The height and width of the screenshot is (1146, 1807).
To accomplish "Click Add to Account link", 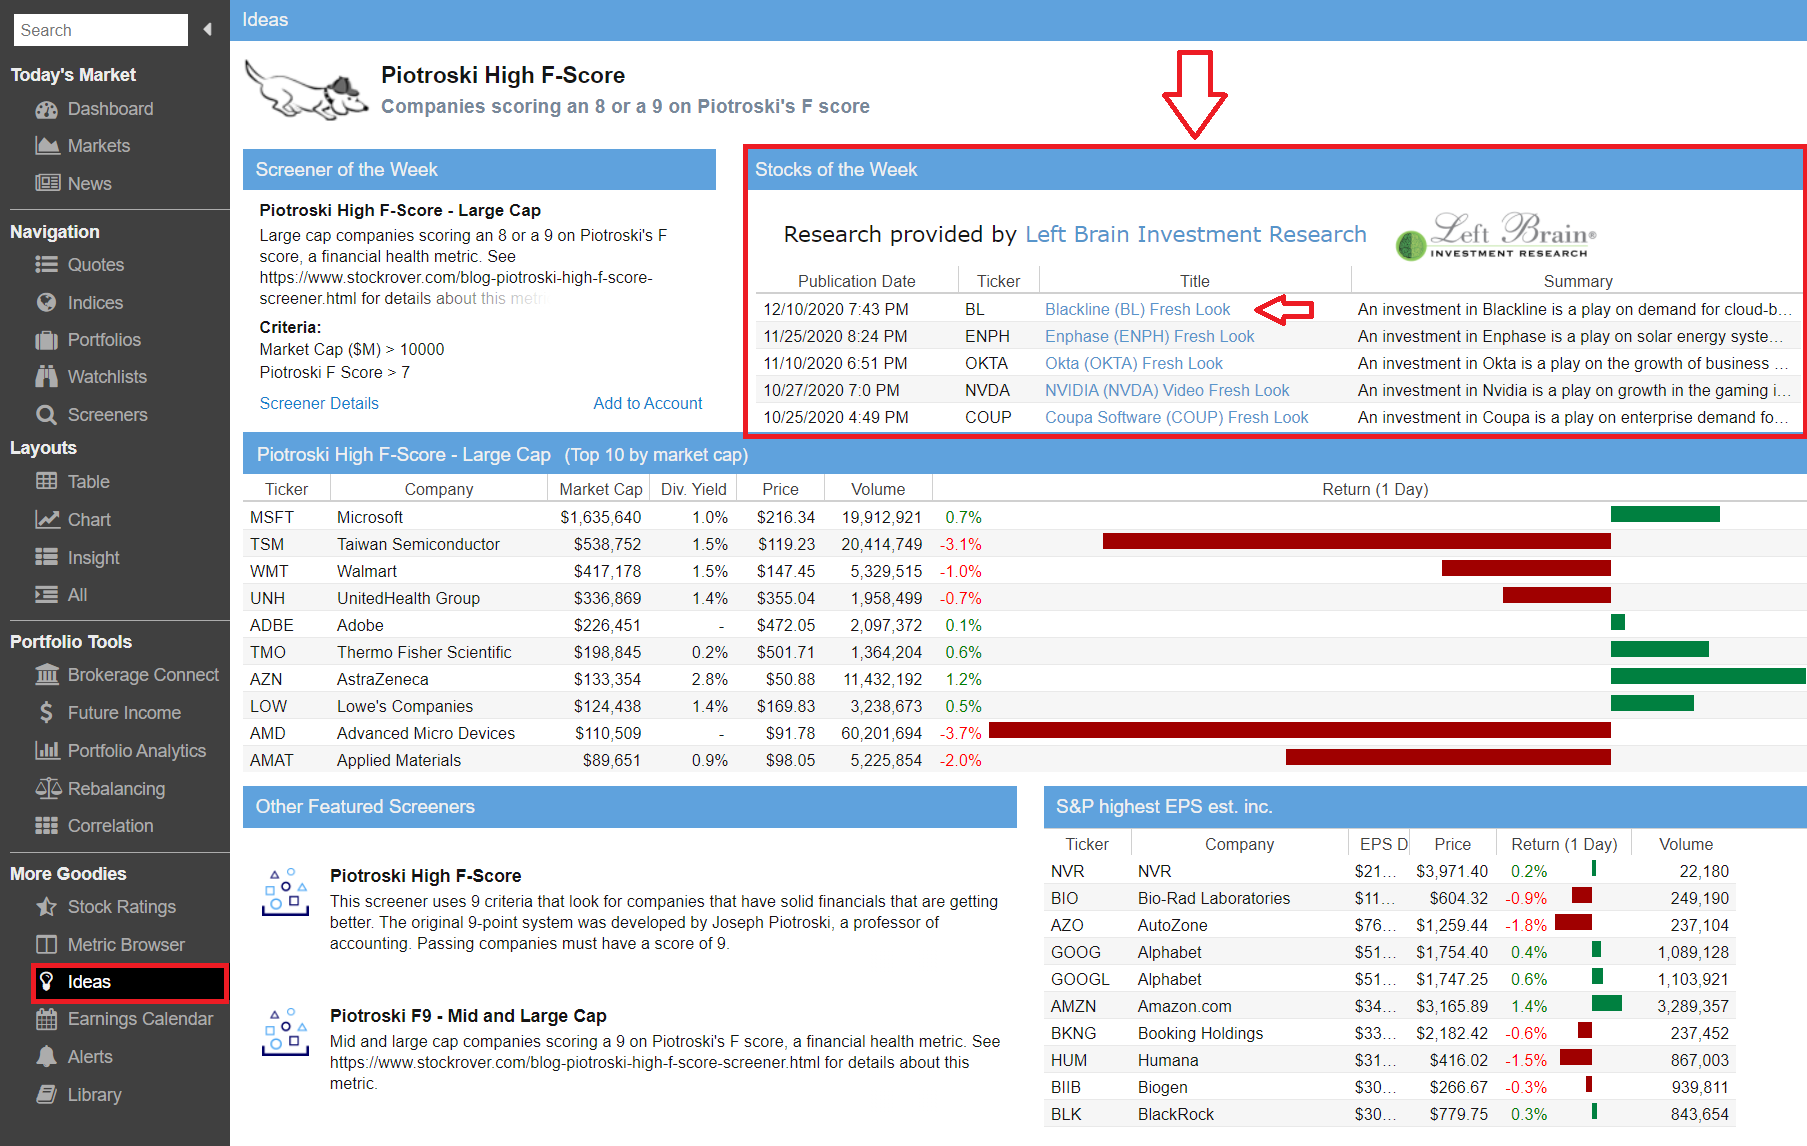I will [x=648, y=403].
